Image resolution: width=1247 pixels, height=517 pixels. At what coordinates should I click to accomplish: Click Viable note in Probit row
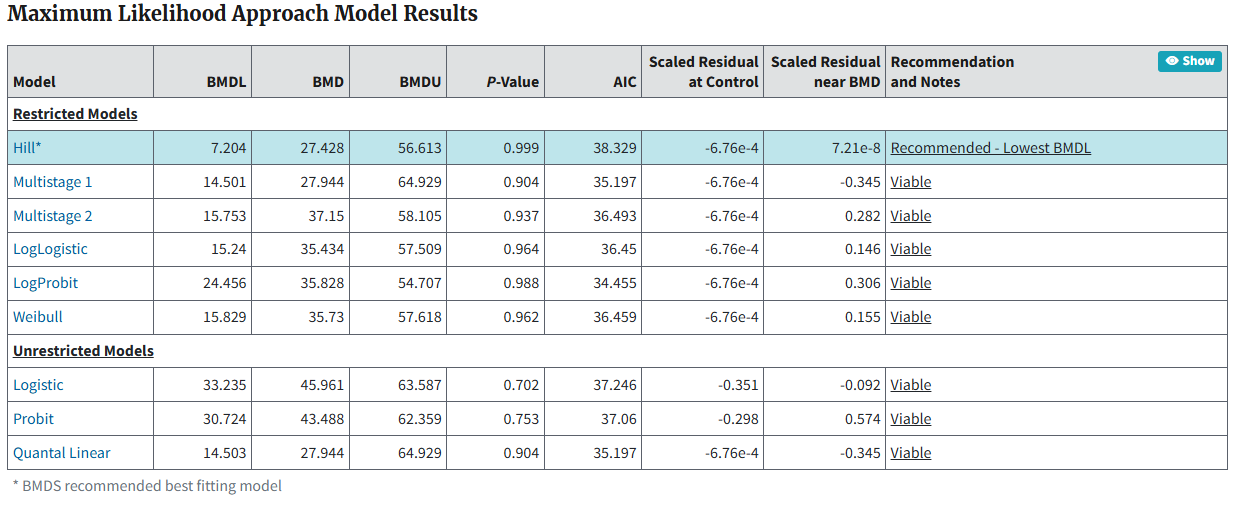pos(910,419)
